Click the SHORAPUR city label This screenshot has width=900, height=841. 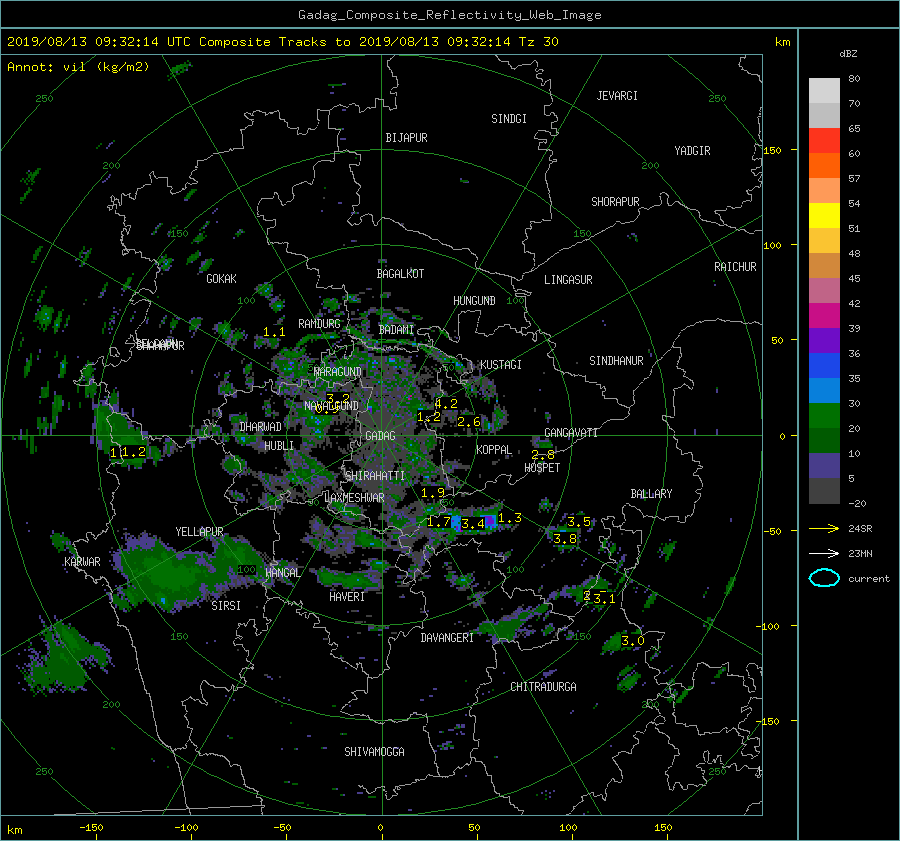[615, 202]
